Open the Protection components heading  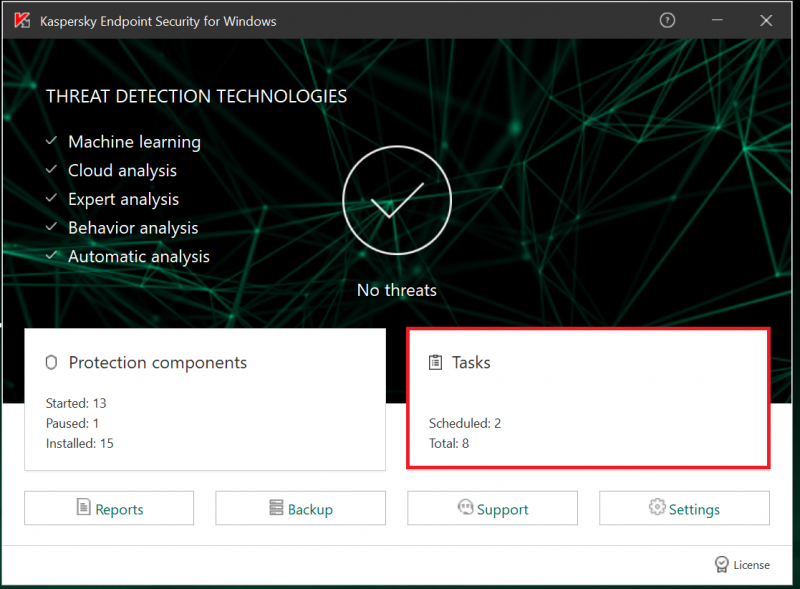click(x=157, y=362)
